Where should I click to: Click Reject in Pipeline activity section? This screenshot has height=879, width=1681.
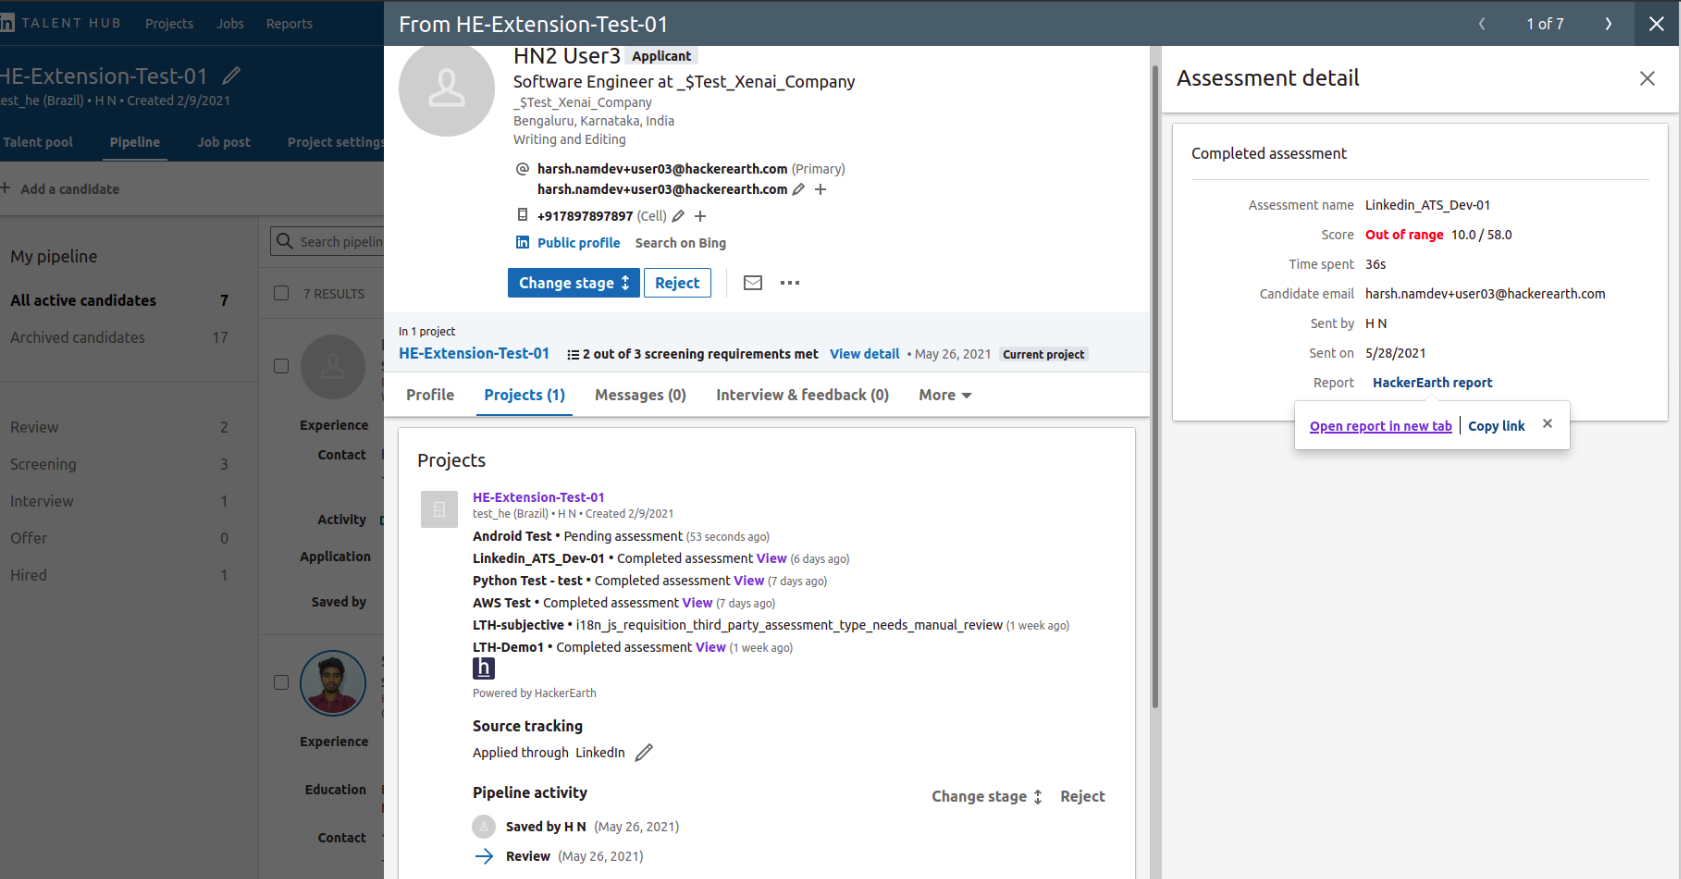point(1082,796)
